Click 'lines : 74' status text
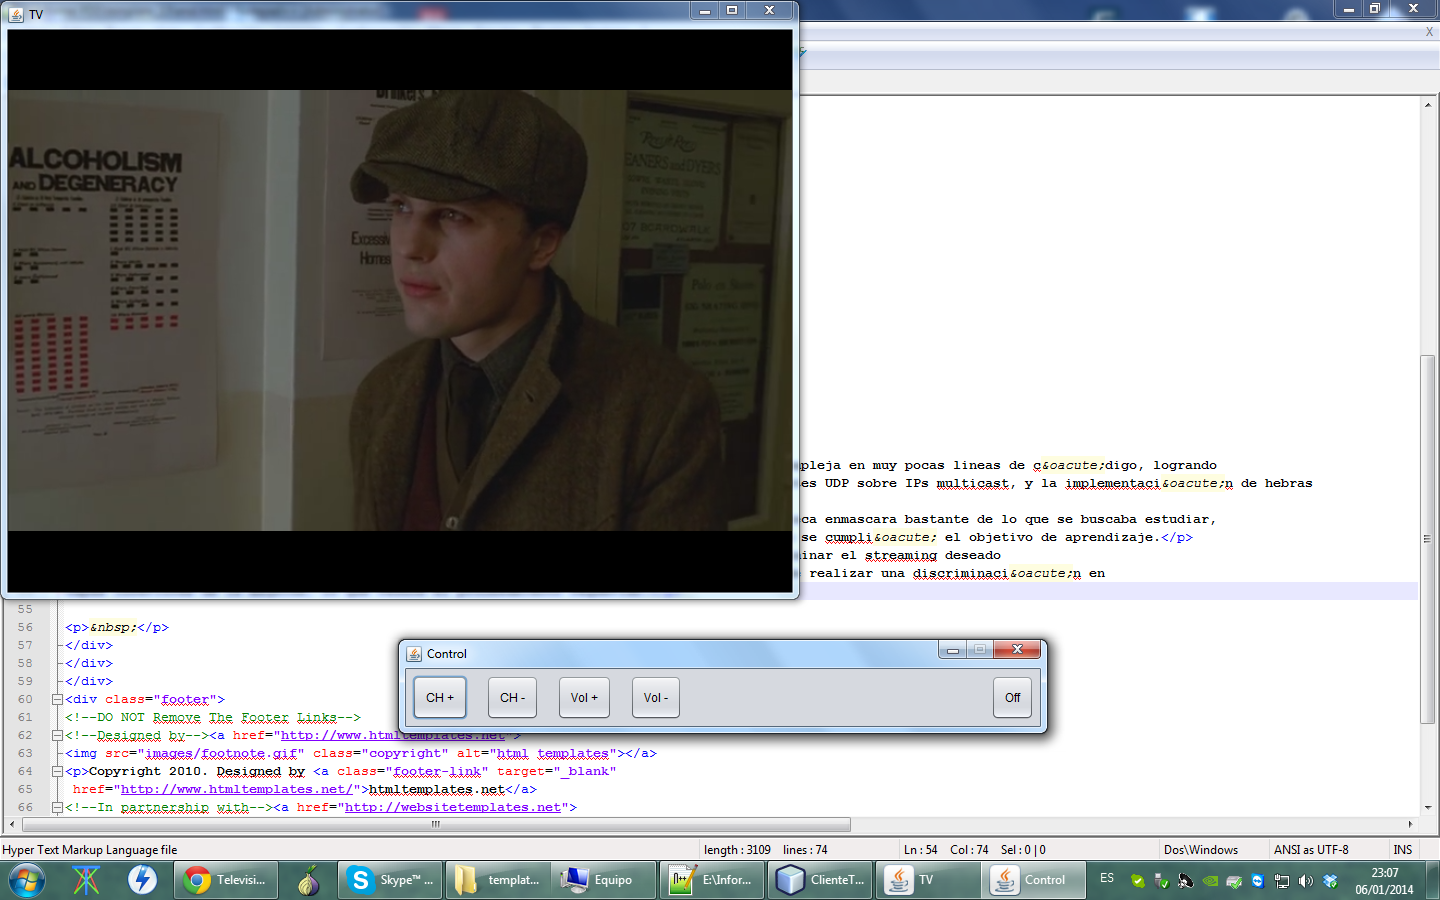The width and height of the screenshot is (1440, 900). click(805, 850)
